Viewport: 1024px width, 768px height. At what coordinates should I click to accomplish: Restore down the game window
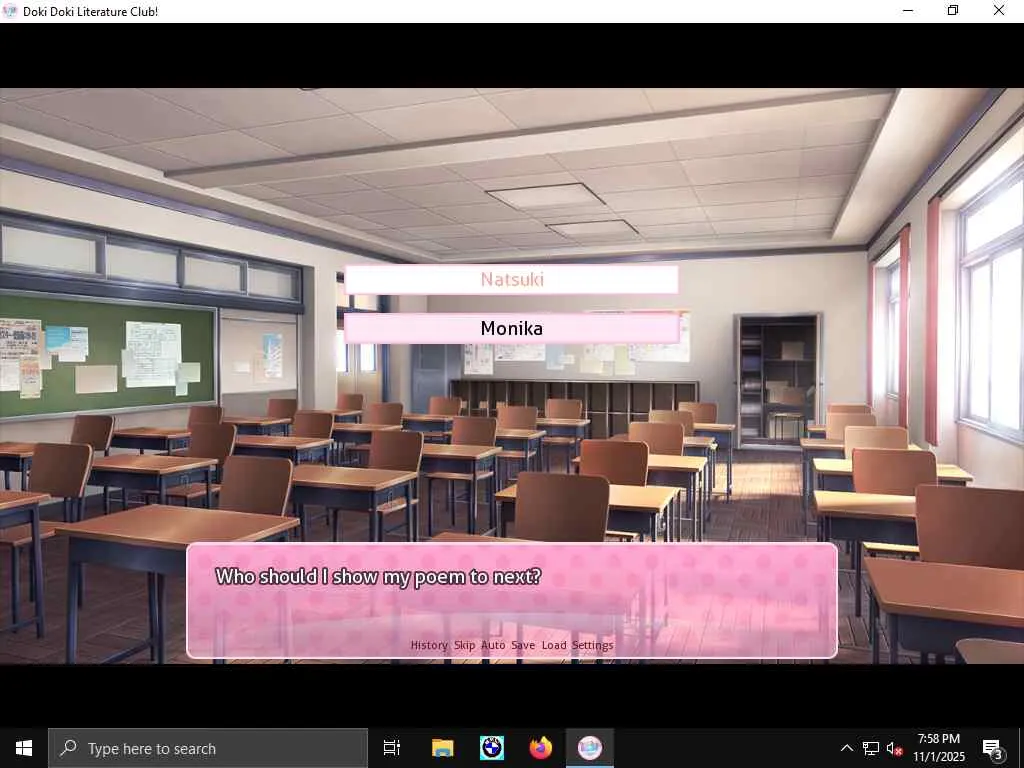[953, 11]
